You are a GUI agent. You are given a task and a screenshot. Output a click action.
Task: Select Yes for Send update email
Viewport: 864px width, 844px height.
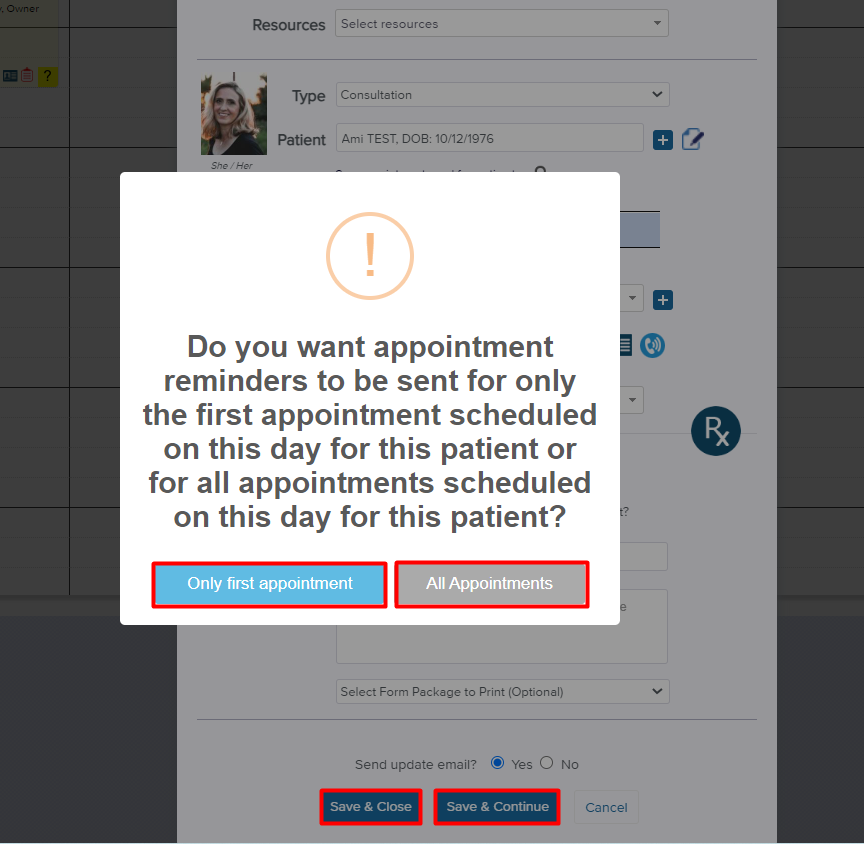(497, 763)
